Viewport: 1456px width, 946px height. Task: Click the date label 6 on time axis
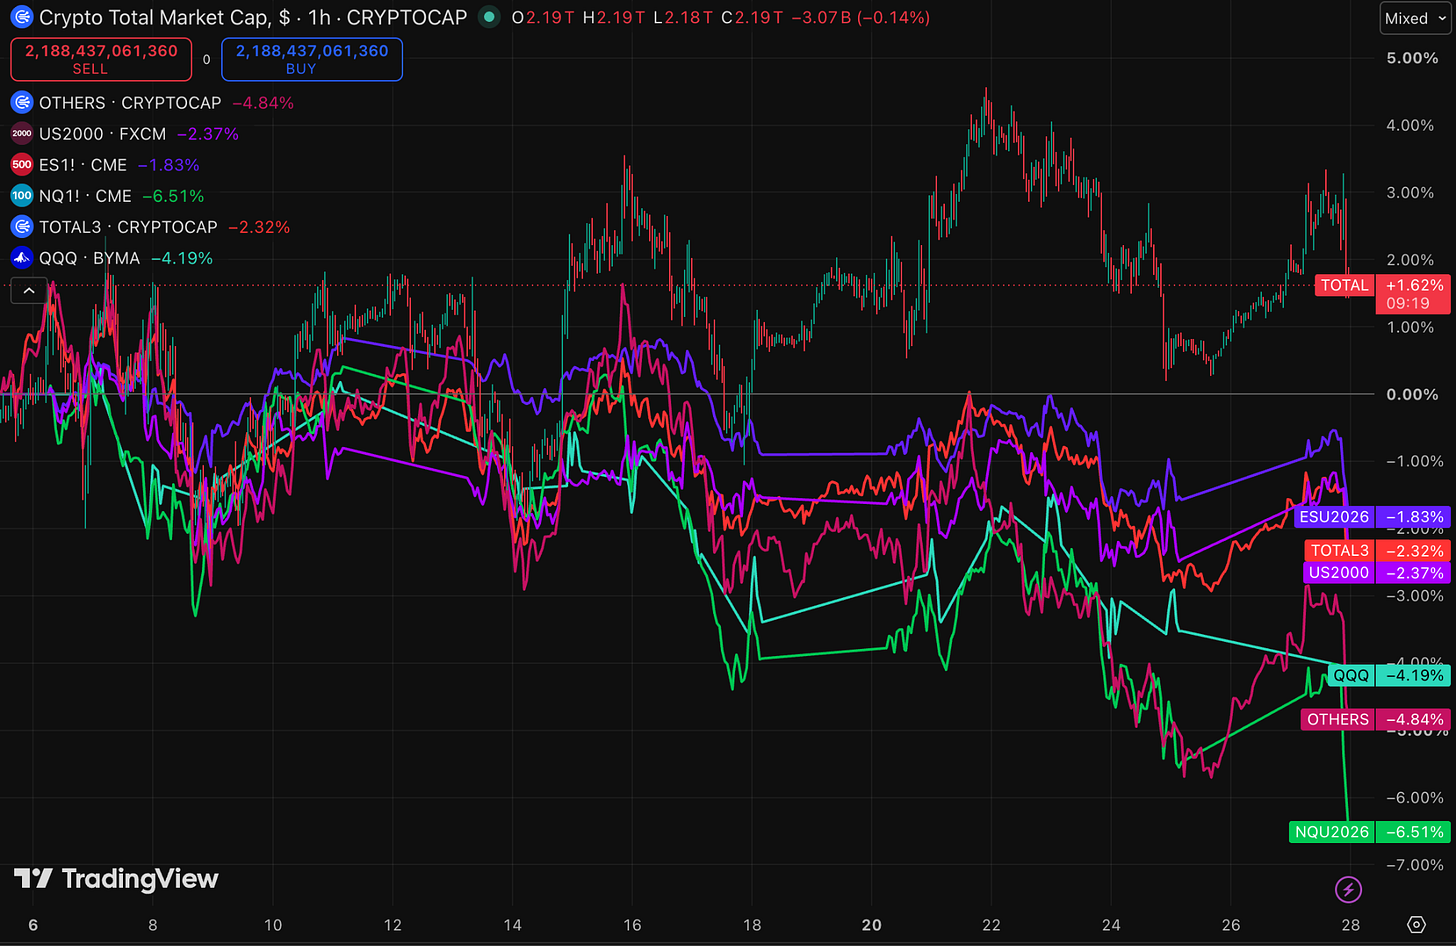coord(33,925)
